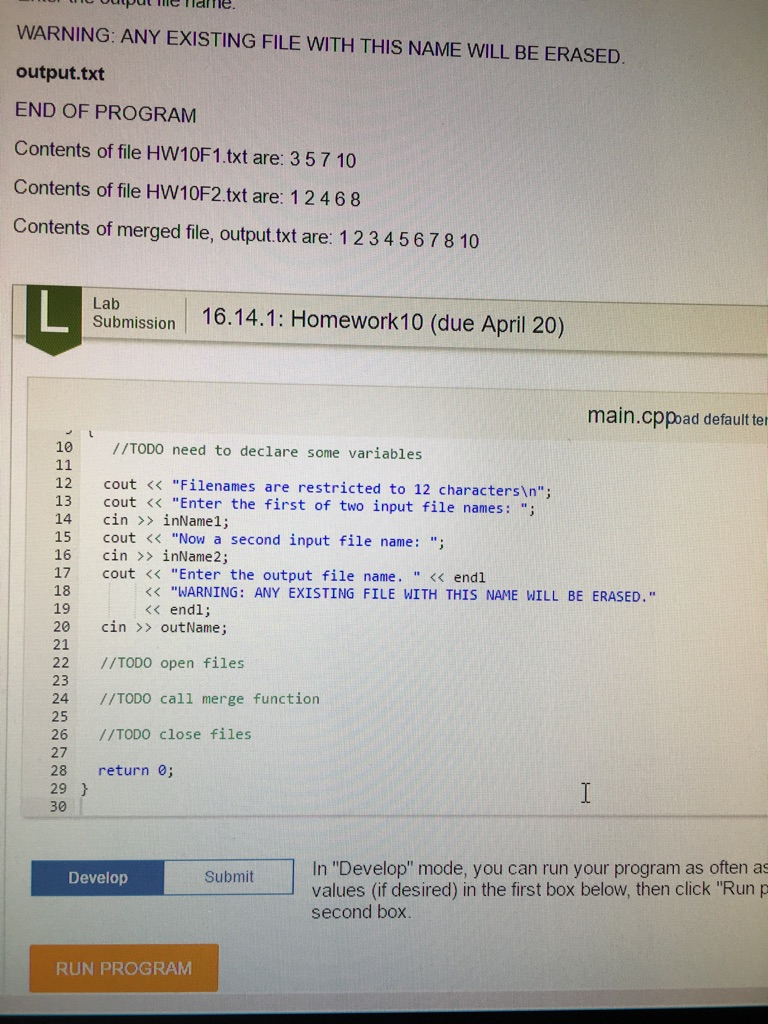Click the 'Enter the first of two' cout line
The image size is (768, 1024).
[x=319, y=505]
